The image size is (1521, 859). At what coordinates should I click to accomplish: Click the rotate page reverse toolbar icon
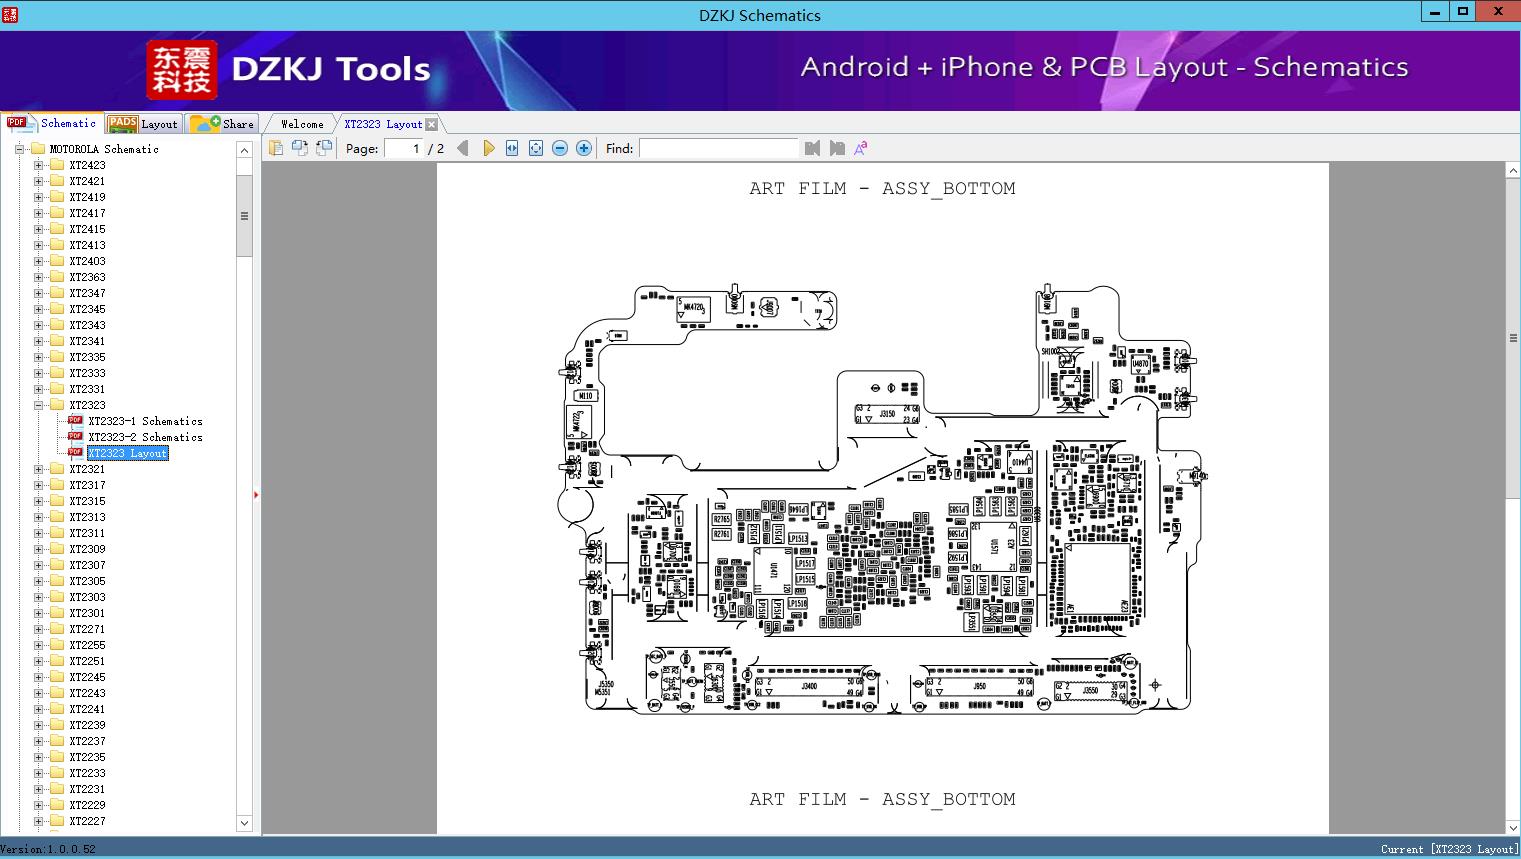point(323,148)
